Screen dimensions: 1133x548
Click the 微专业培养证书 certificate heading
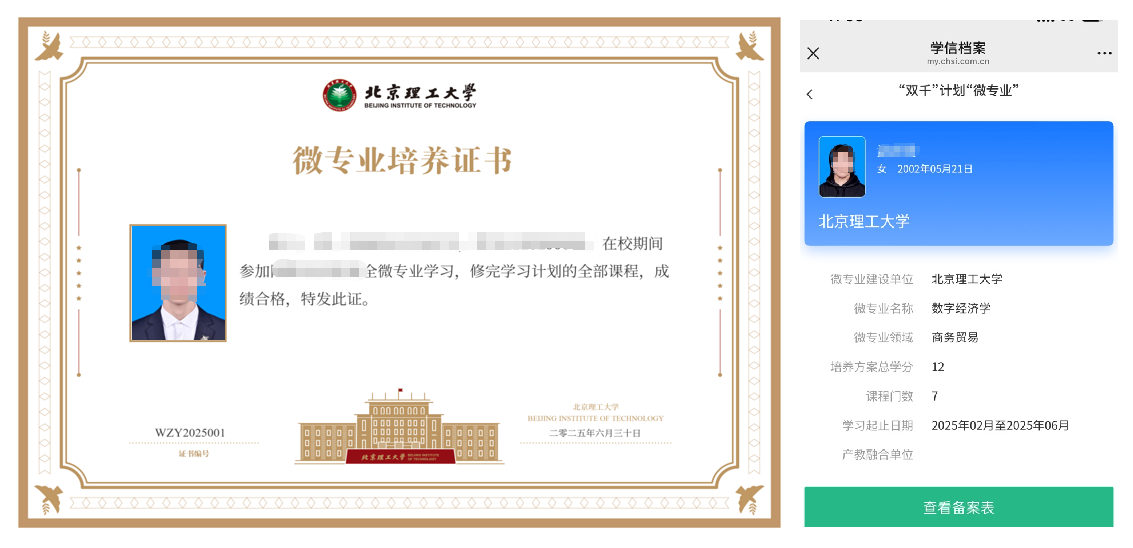click(x=401, y=161)
